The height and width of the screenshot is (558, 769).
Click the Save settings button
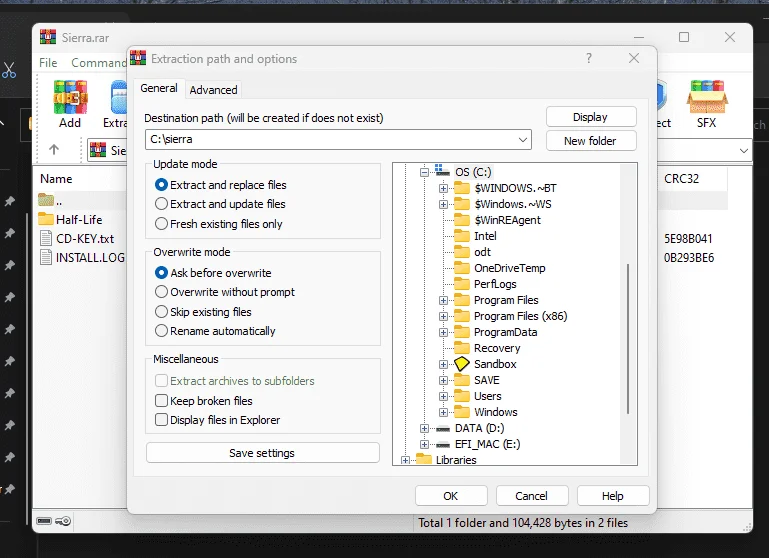pos(262,453)
